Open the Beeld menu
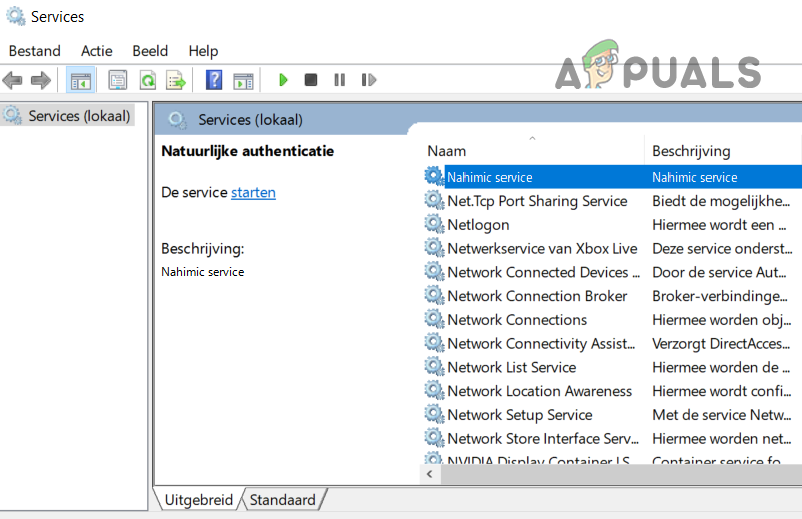Viewport: 802px width, 519px height. (150, 51)
